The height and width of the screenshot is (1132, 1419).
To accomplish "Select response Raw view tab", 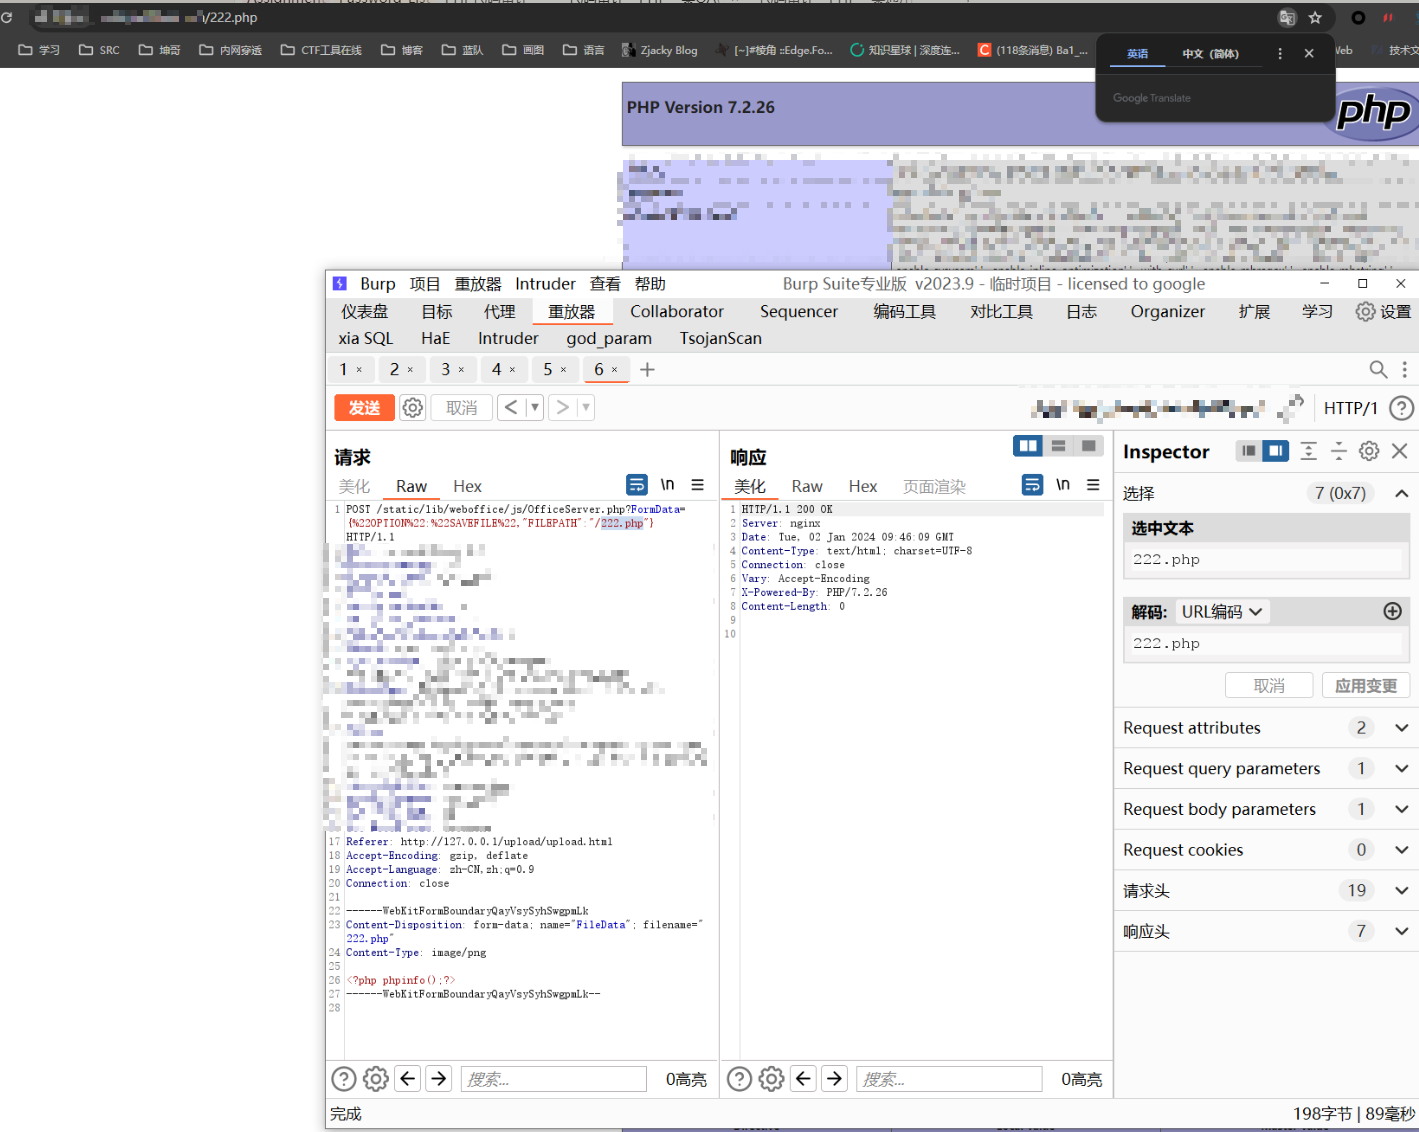I will coord(807,486).
